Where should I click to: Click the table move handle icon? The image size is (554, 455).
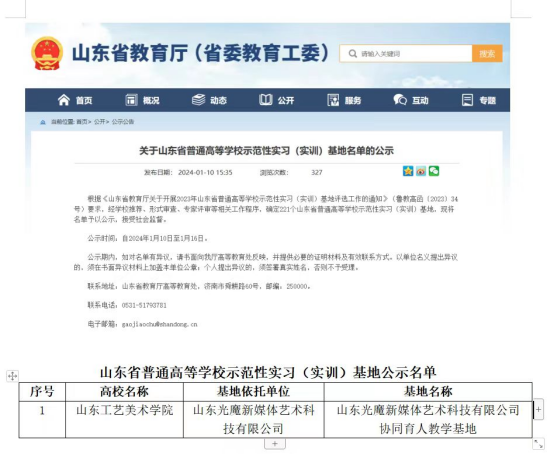[12, 376]
